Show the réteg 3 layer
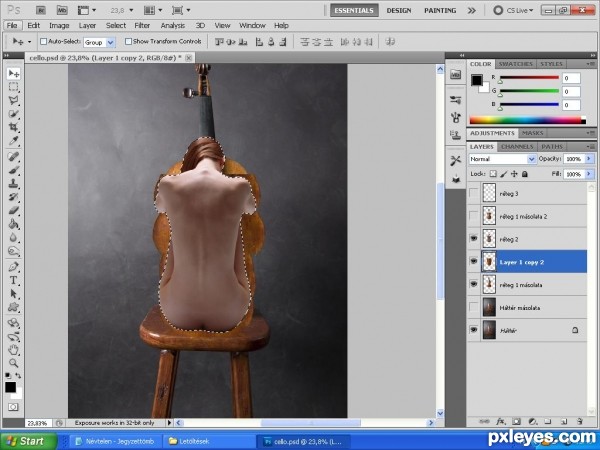Screen dimensions: 600x450 pos(474,193)
